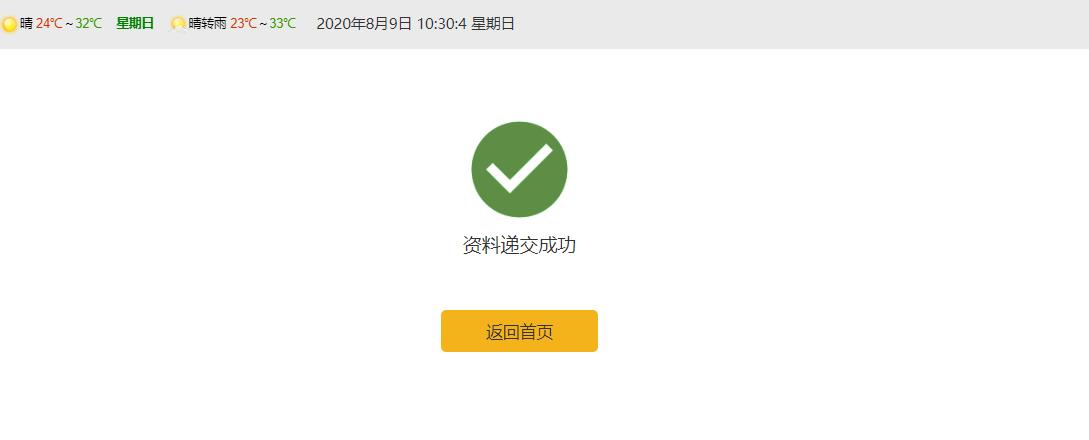Click the date 2020年8月9日
The height and width of the screenshot is (440, 1089).
pos(364,24)
